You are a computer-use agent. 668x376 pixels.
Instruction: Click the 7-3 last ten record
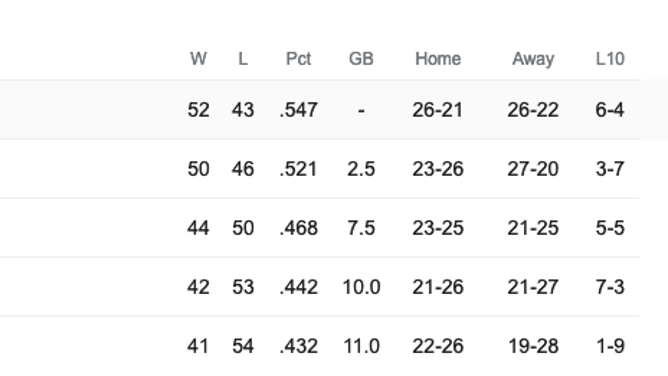(x=610, y=287)
